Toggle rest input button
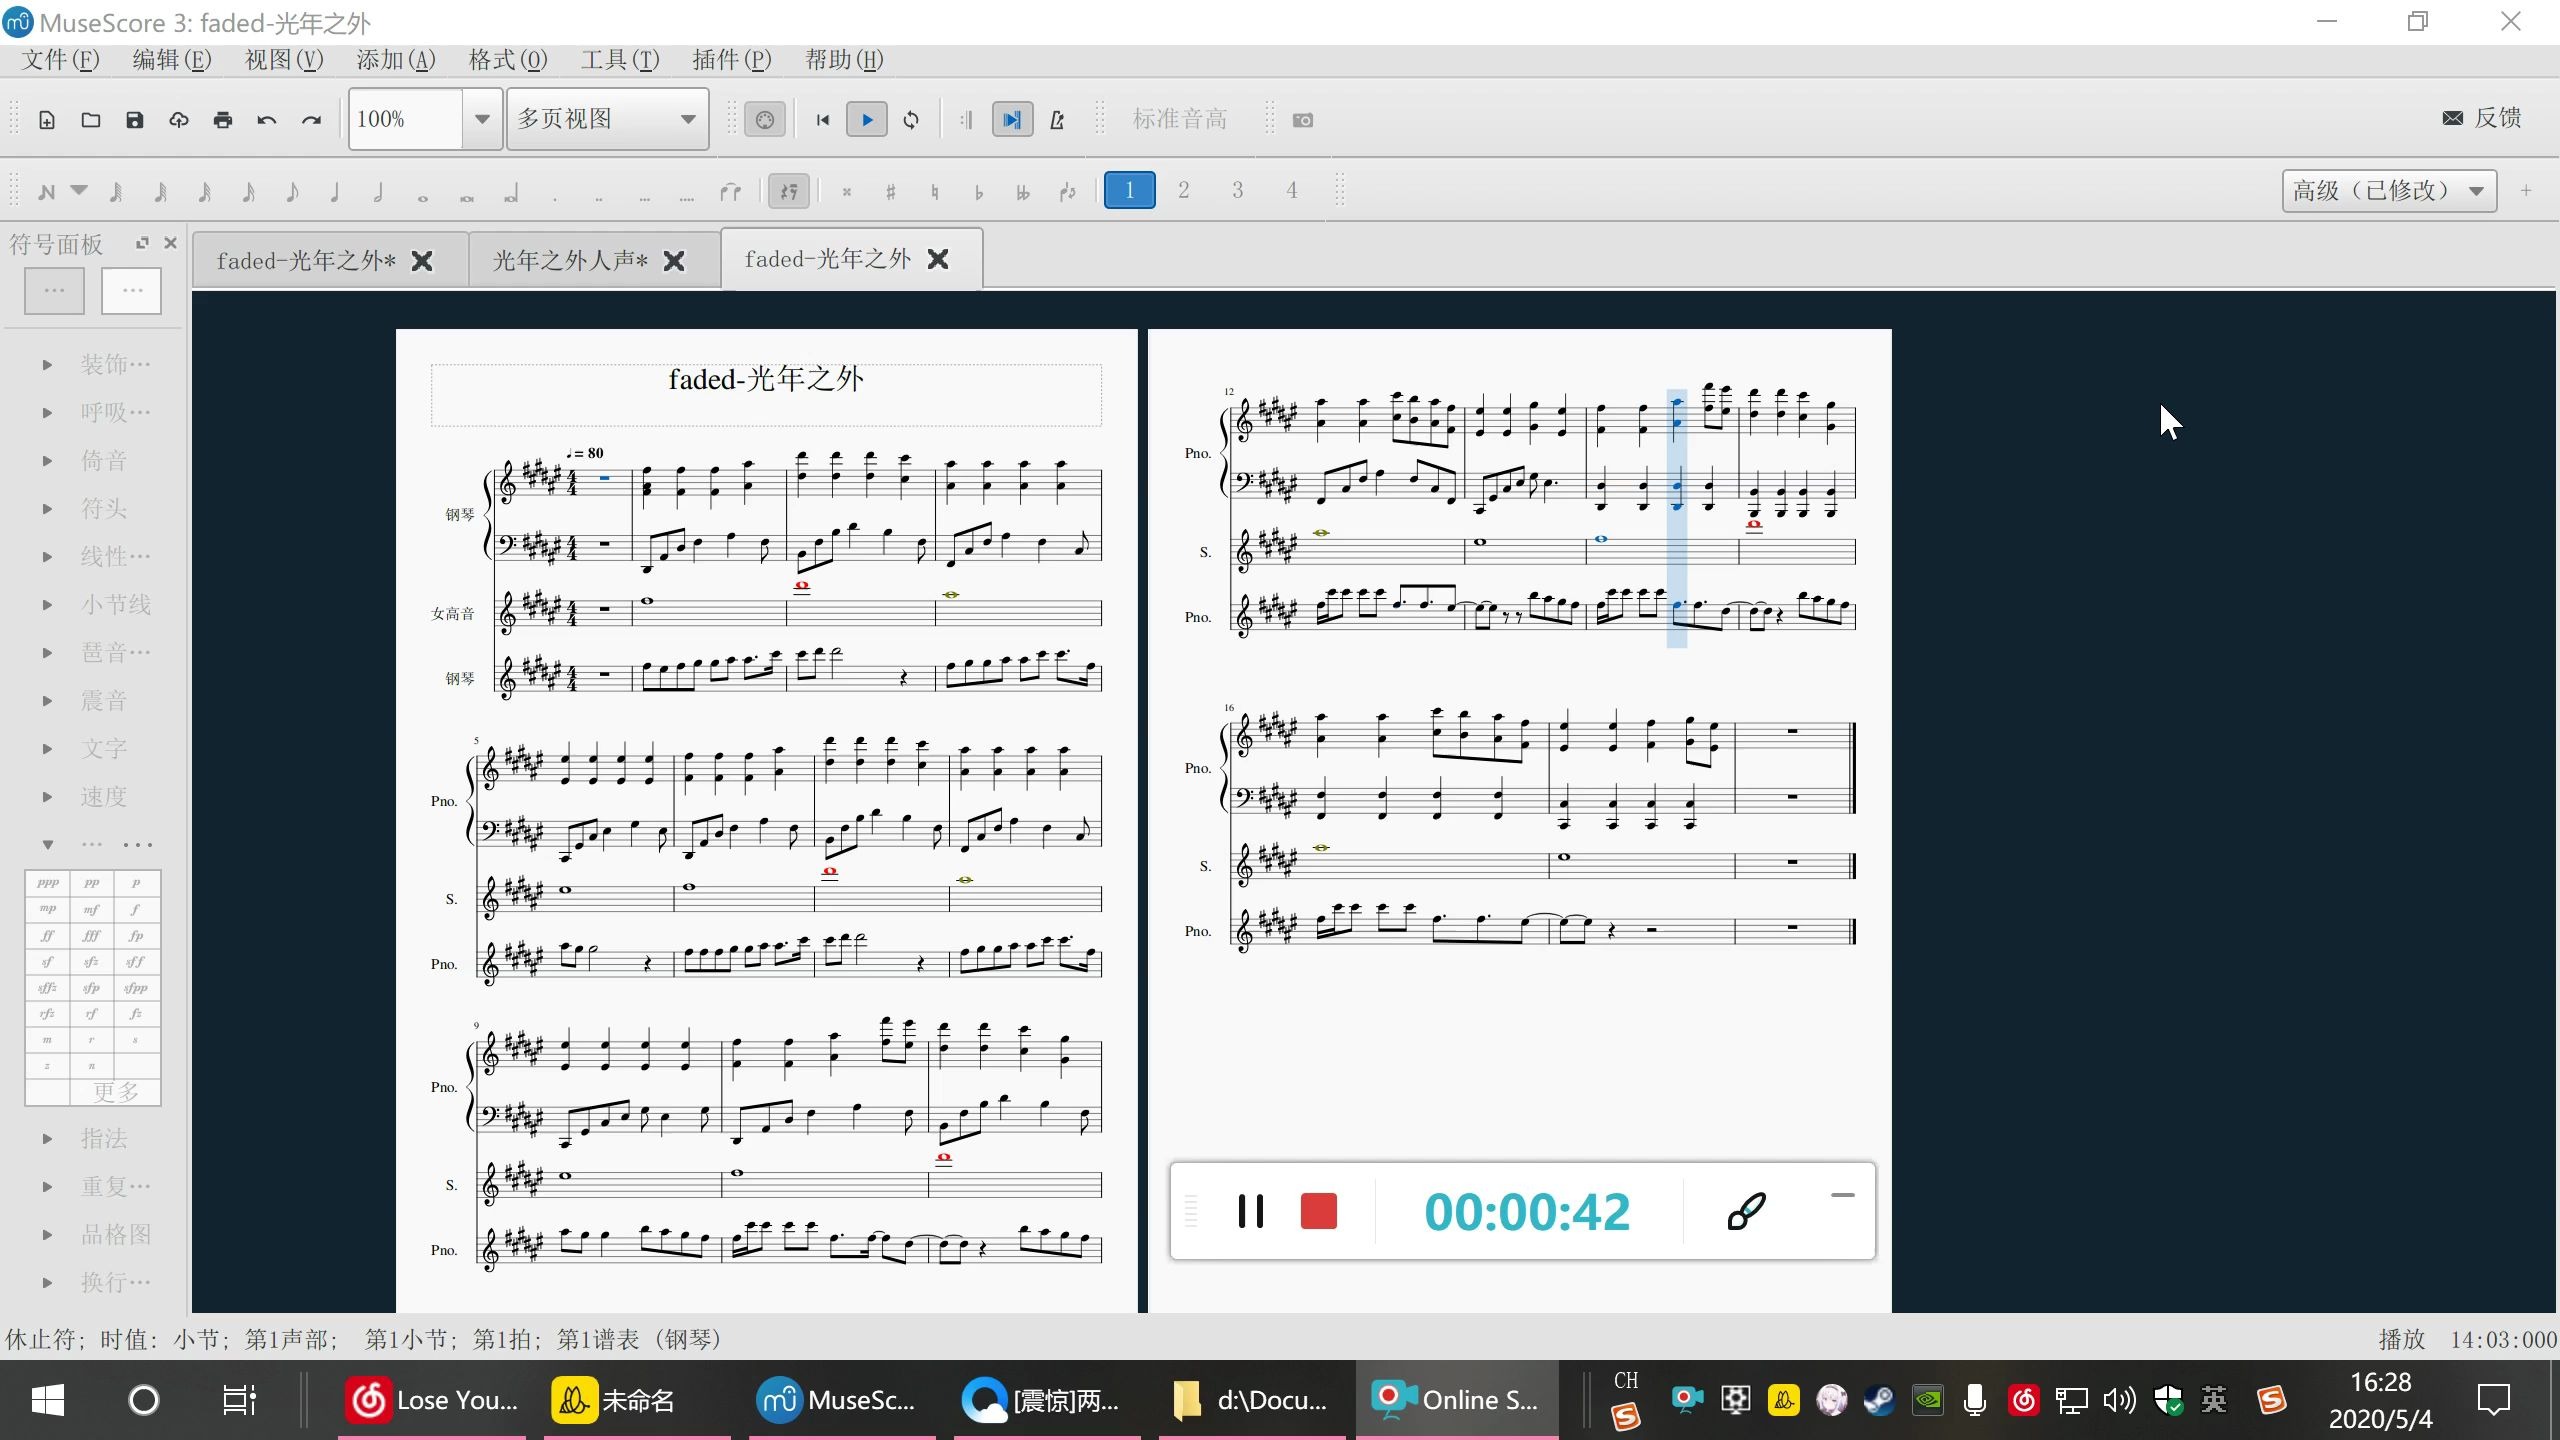This screenshot has width=2560, height=1440. [x=789, y=191]
